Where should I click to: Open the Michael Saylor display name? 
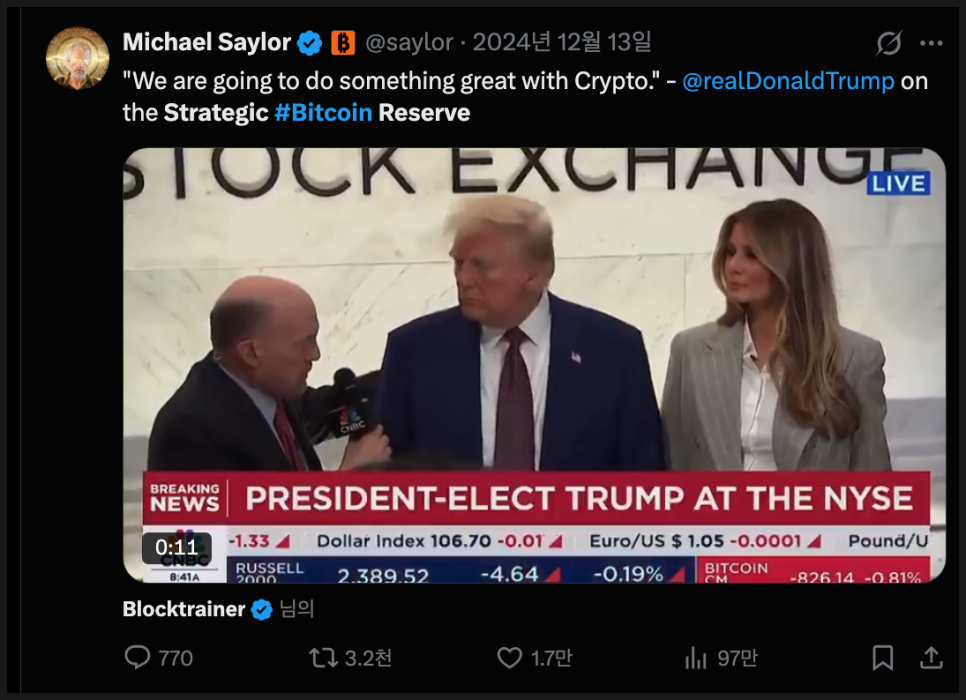click(207, 42)
